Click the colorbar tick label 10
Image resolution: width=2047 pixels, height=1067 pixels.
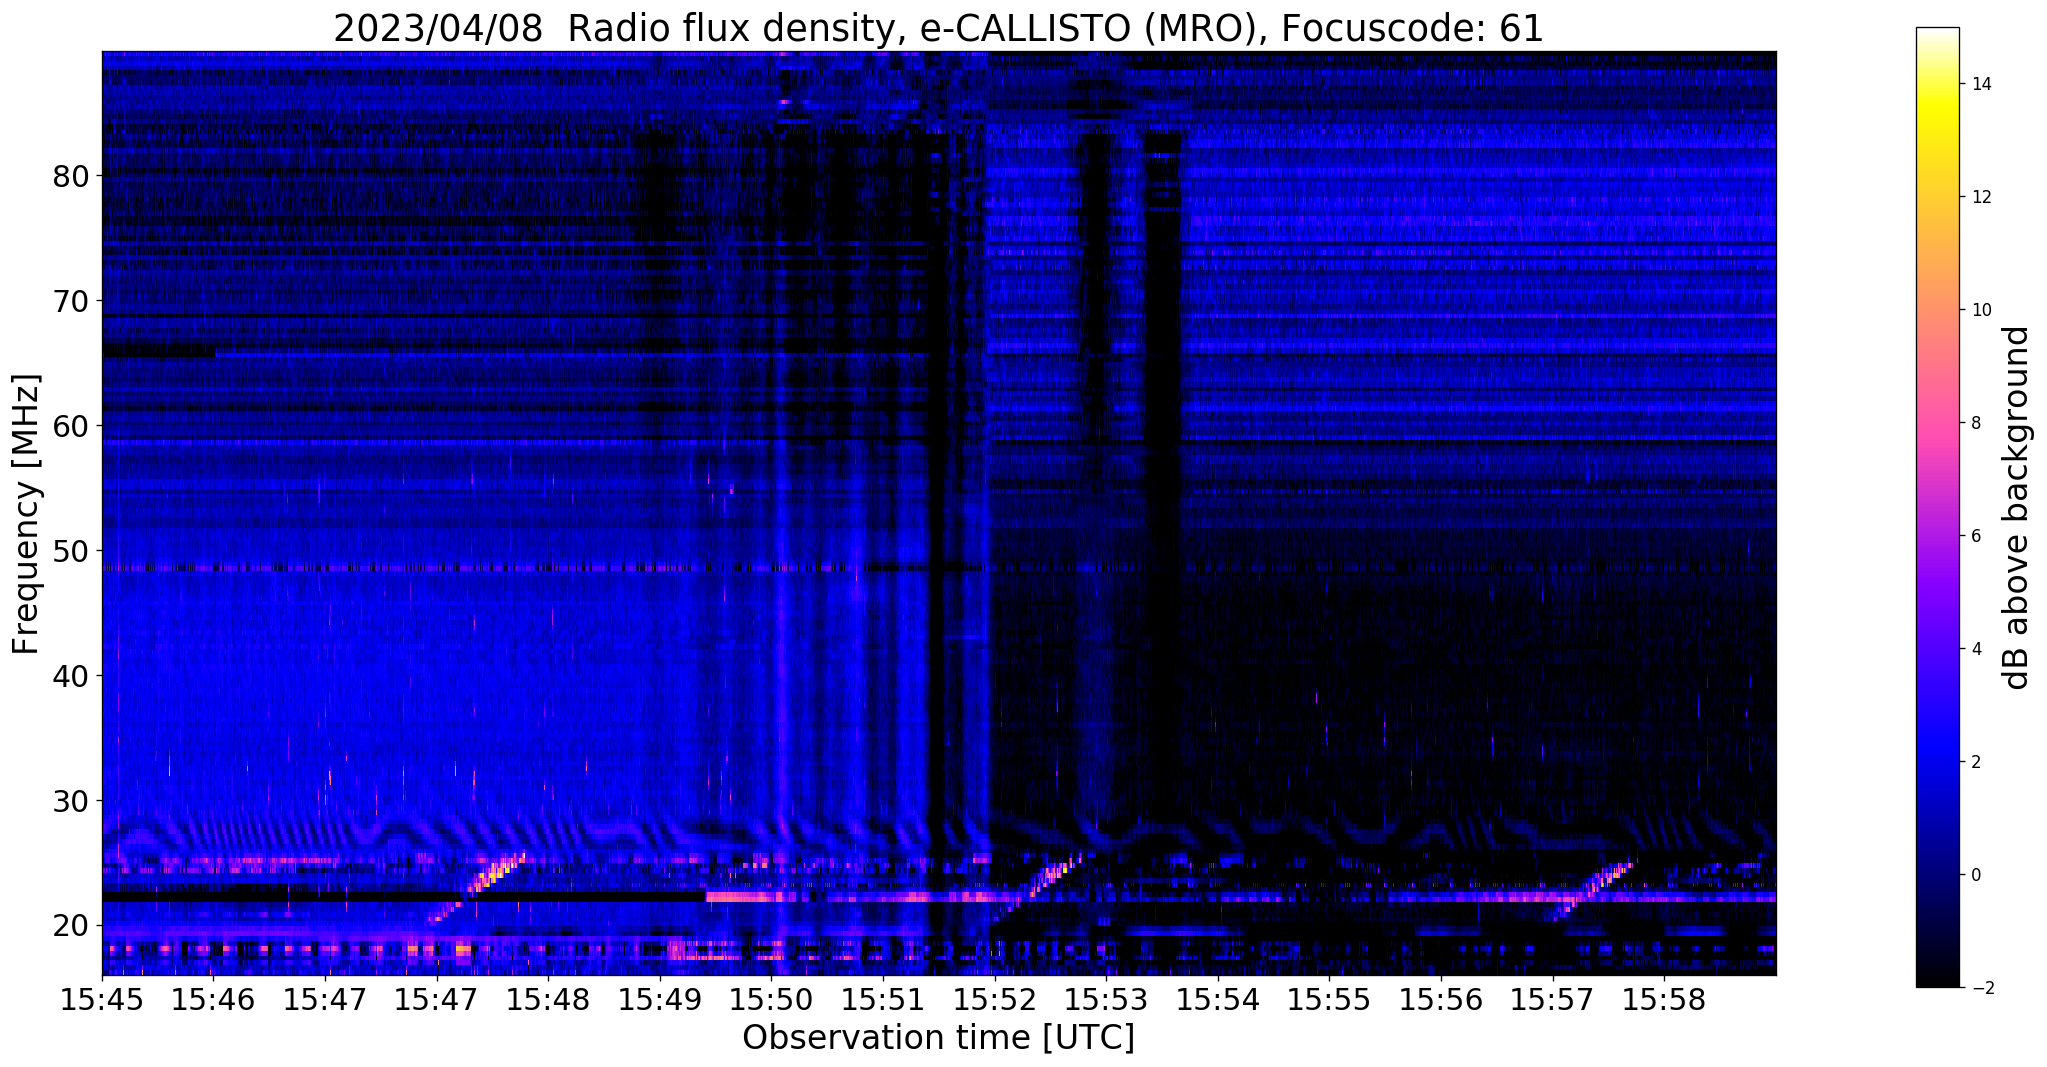(x=1980, y=310)
